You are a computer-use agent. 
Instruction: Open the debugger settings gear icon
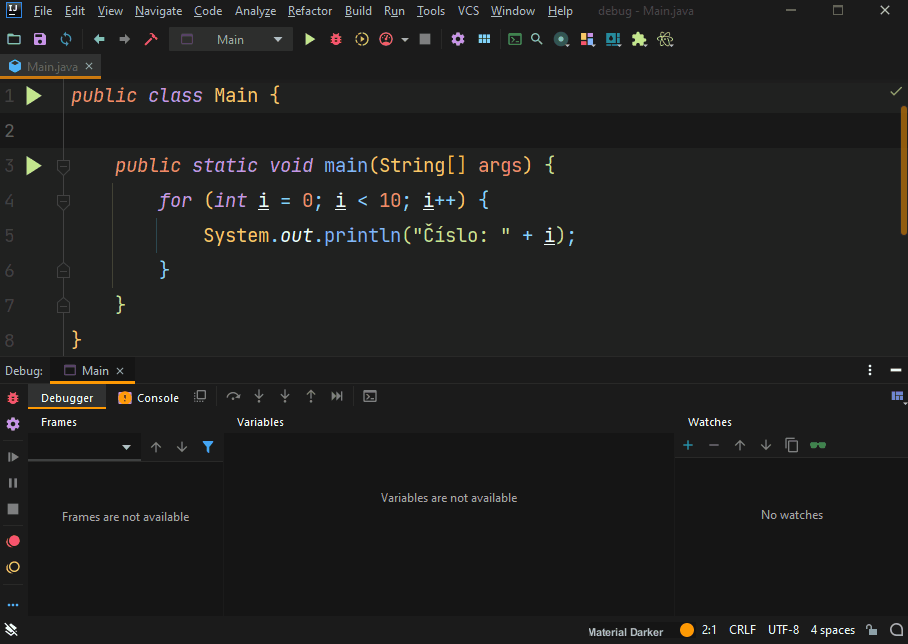[x=13, y=423]
